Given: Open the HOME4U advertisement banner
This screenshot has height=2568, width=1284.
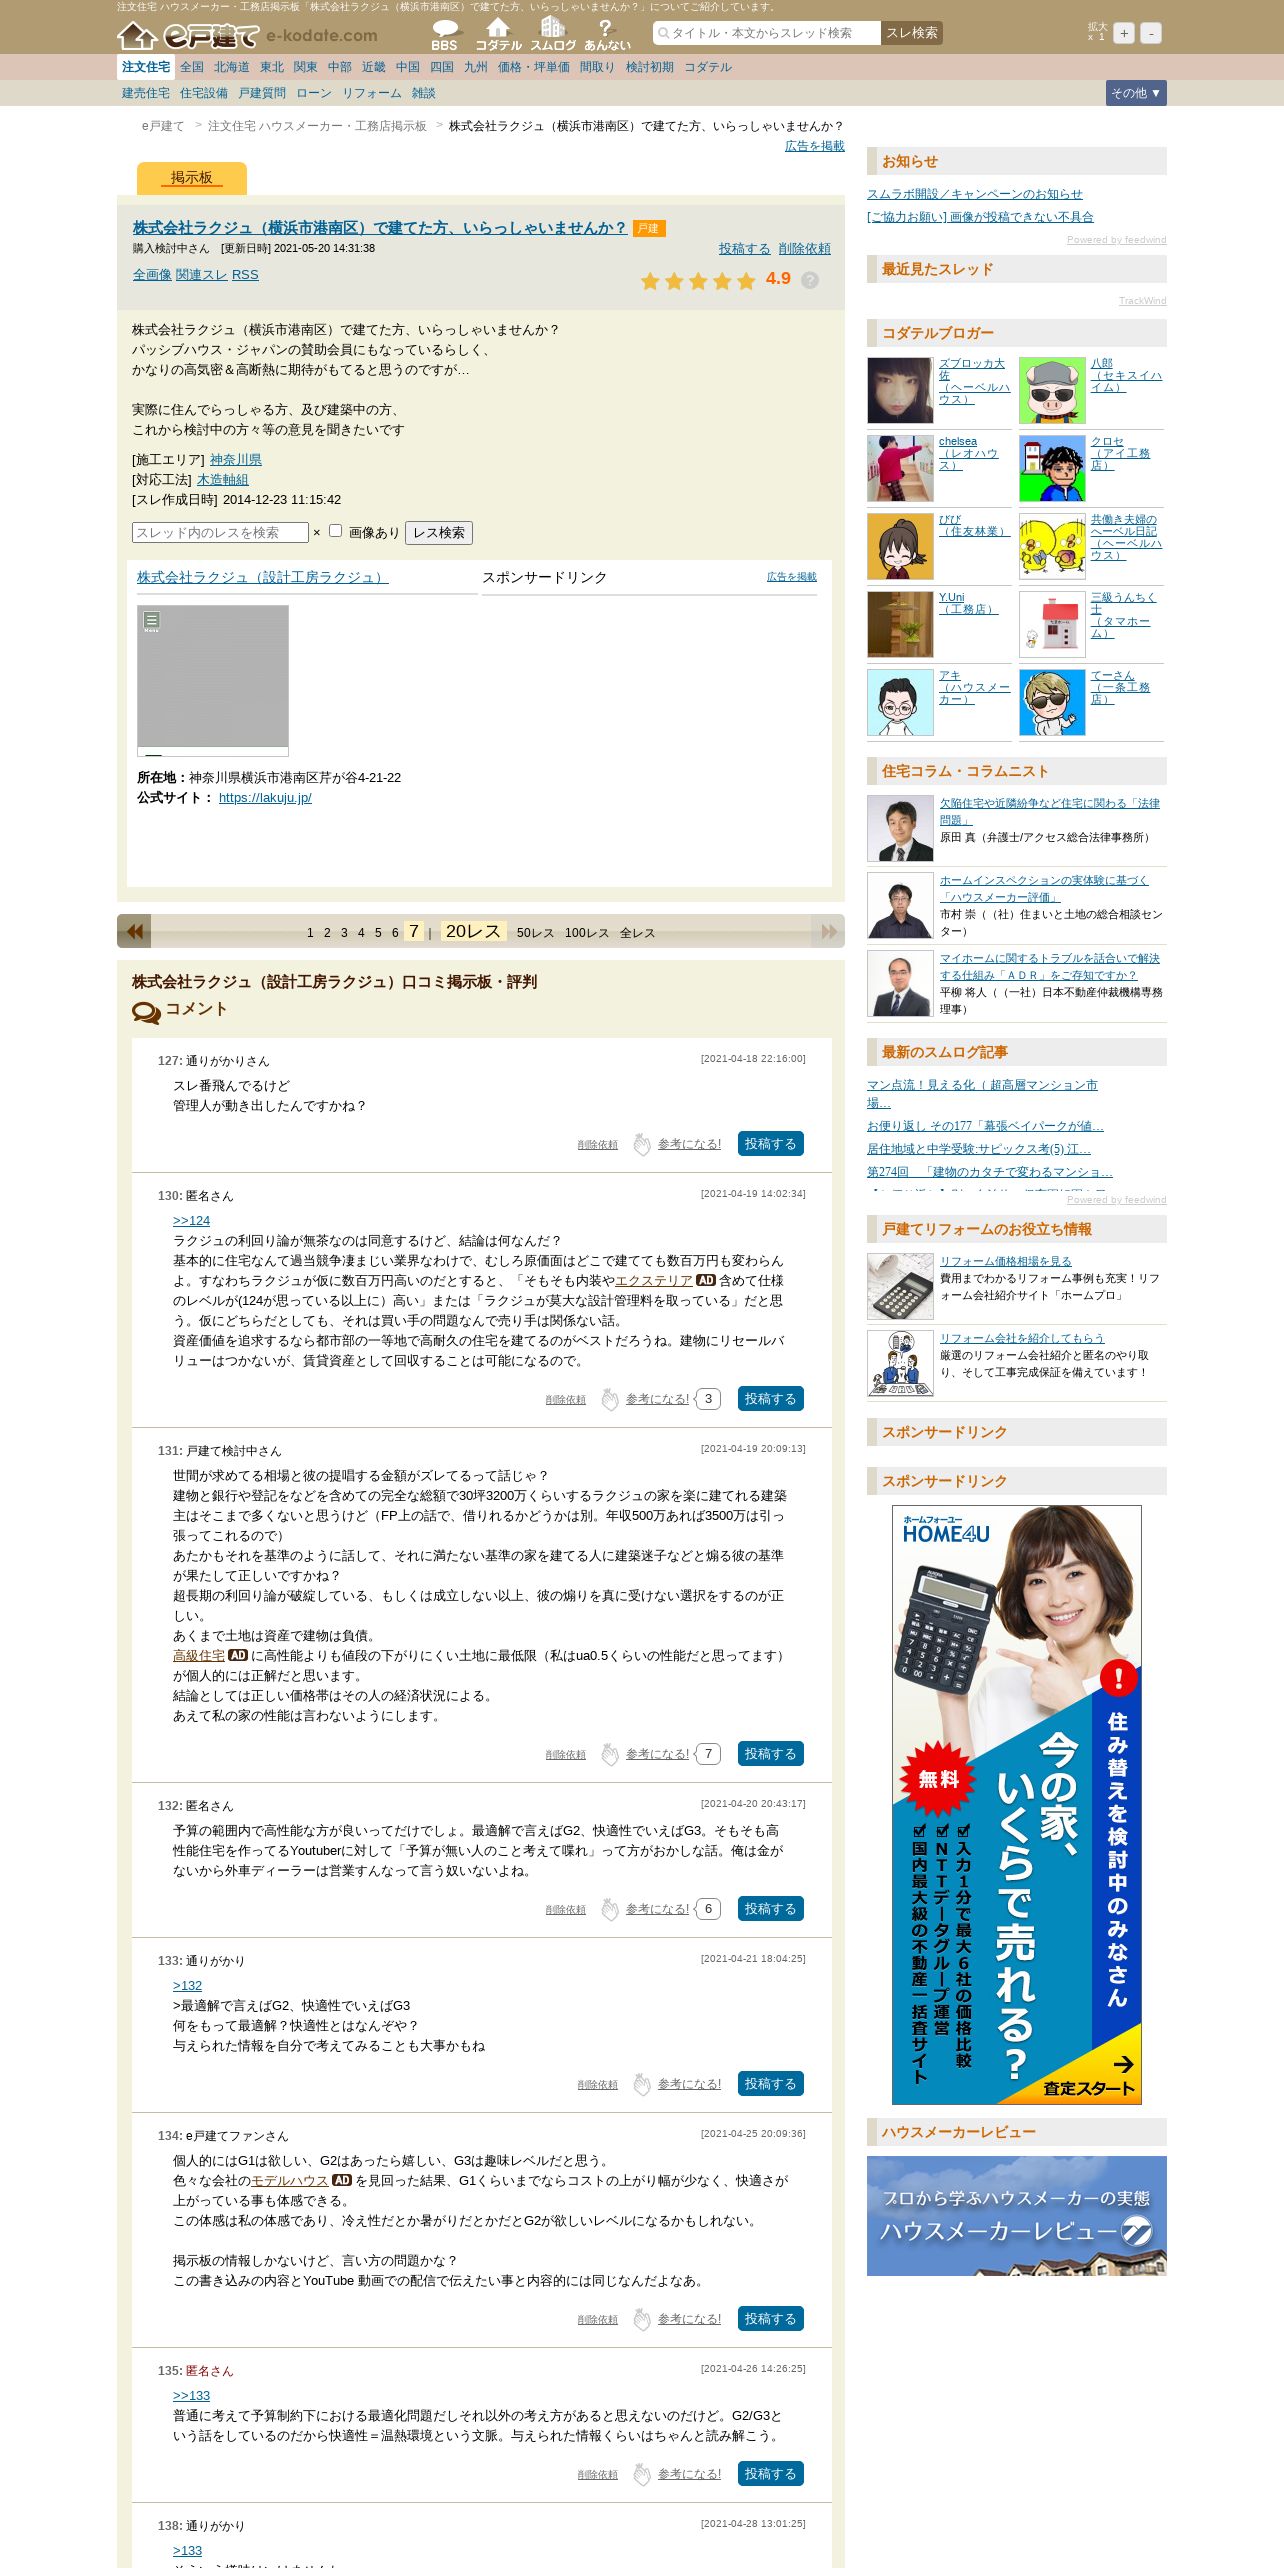Looking at the screenshot, I should coord(1017,1805).
